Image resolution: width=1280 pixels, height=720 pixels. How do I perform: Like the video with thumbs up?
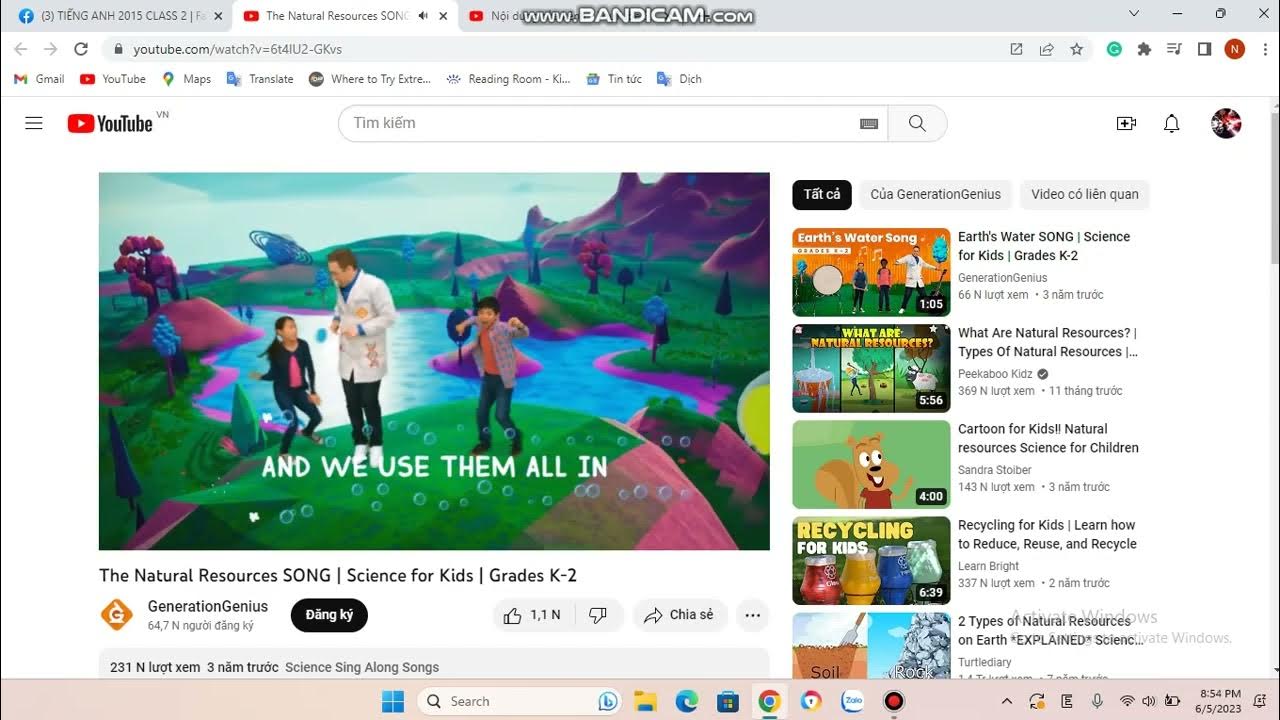coord(532,615)
